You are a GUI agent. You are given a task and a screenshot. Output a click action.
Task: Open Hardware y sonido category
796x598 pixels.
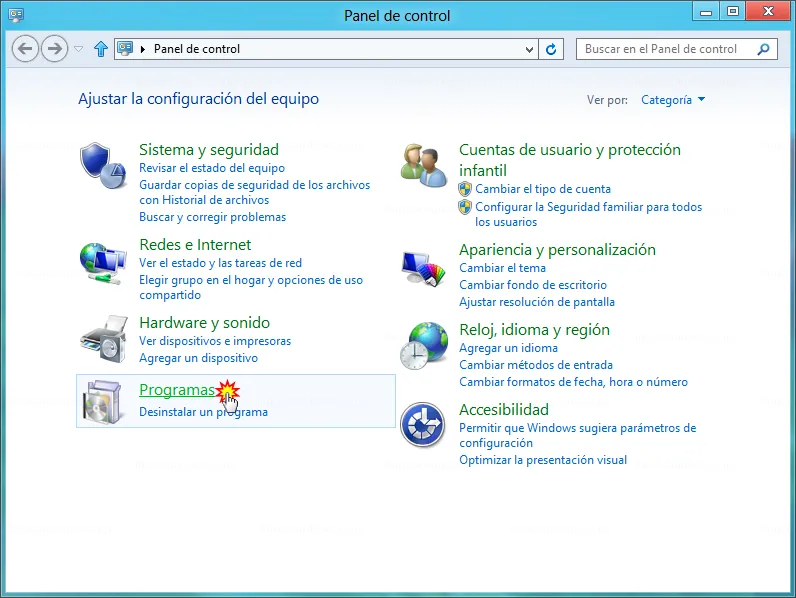(205, 323)
